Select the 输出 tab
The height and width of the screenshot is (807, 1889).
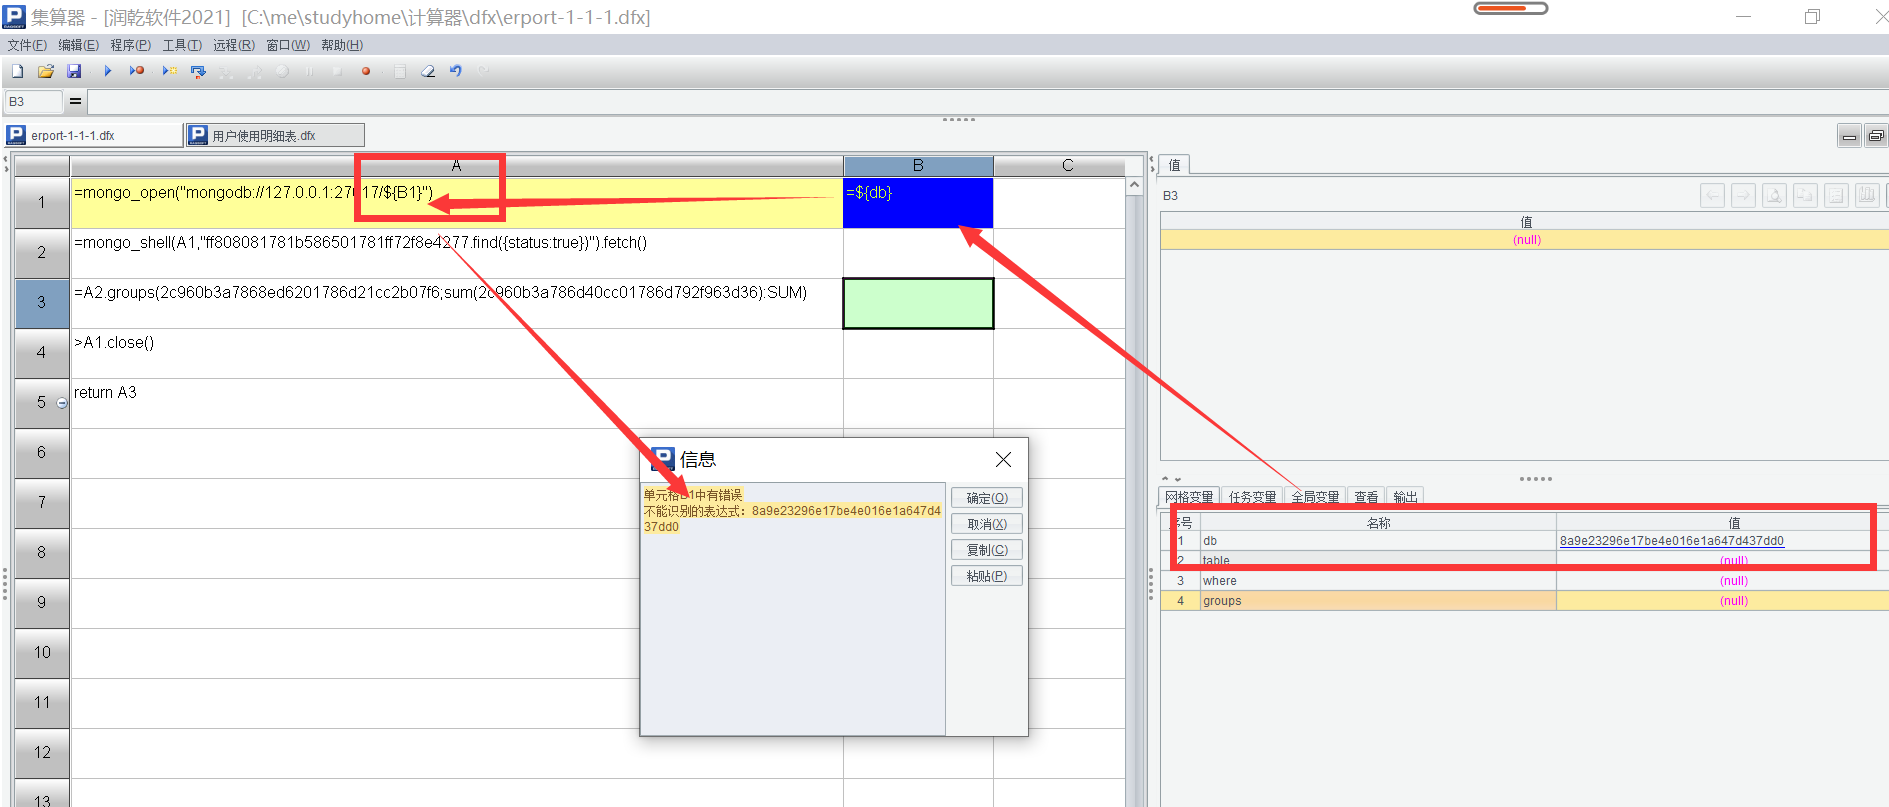pos(1405,497)
